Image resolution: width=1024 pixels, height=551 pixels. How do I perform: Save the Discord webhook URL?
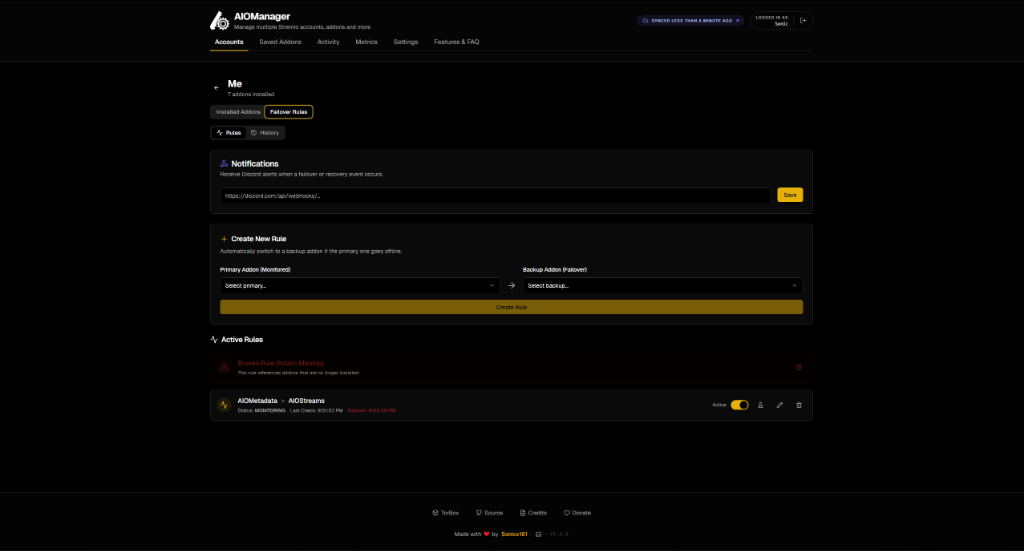[x=790, y=195]
